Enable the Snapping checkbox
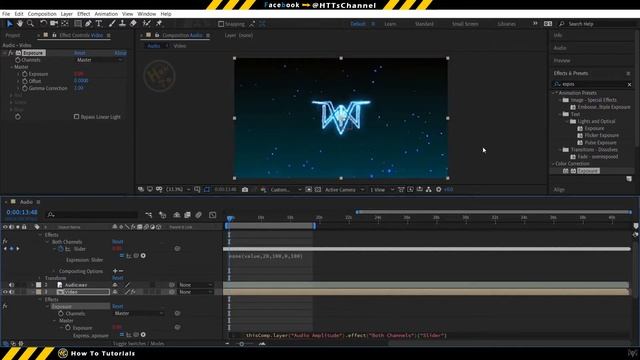This screenshot has height=360, width=640. coord(221,24)
